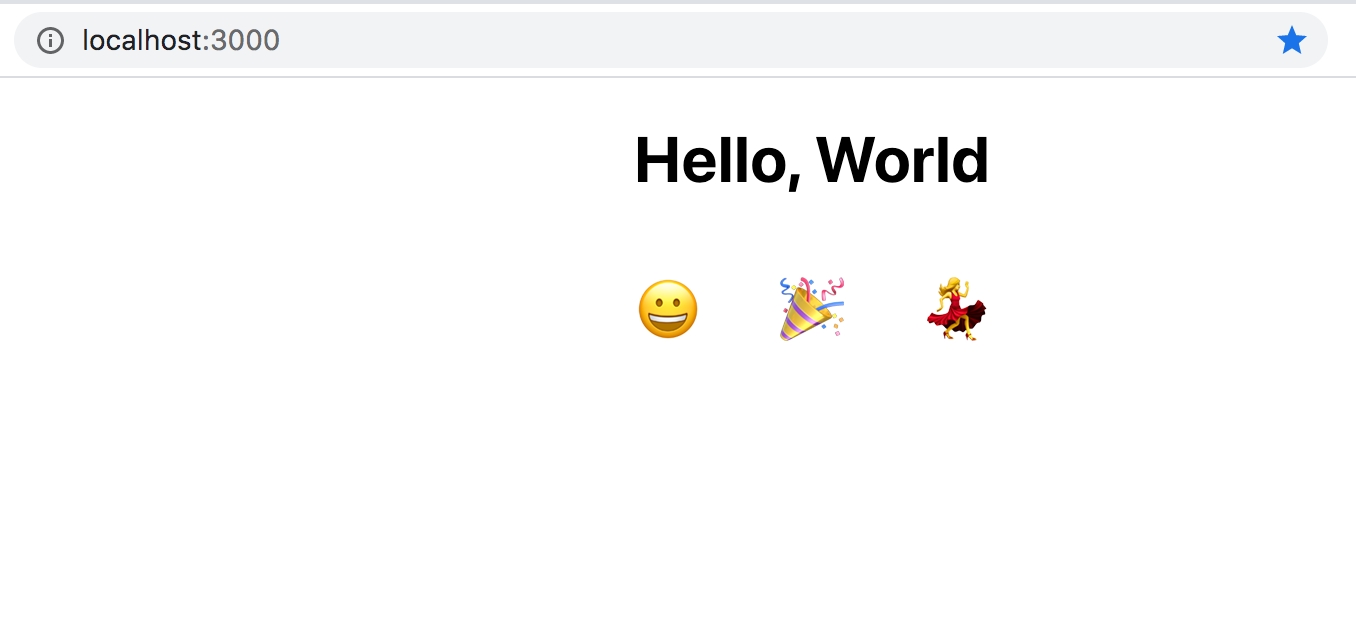Image resolution: width=1356 pixels, height=628 pixels.
Task: Click the grinning face emoji
Action: tap(667, 309)
